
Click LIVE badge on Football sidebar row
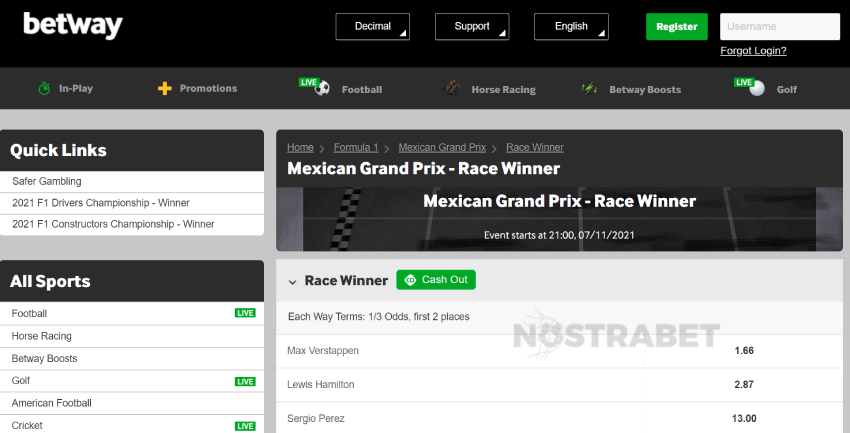pyautogui.click(x=245, y=313)
